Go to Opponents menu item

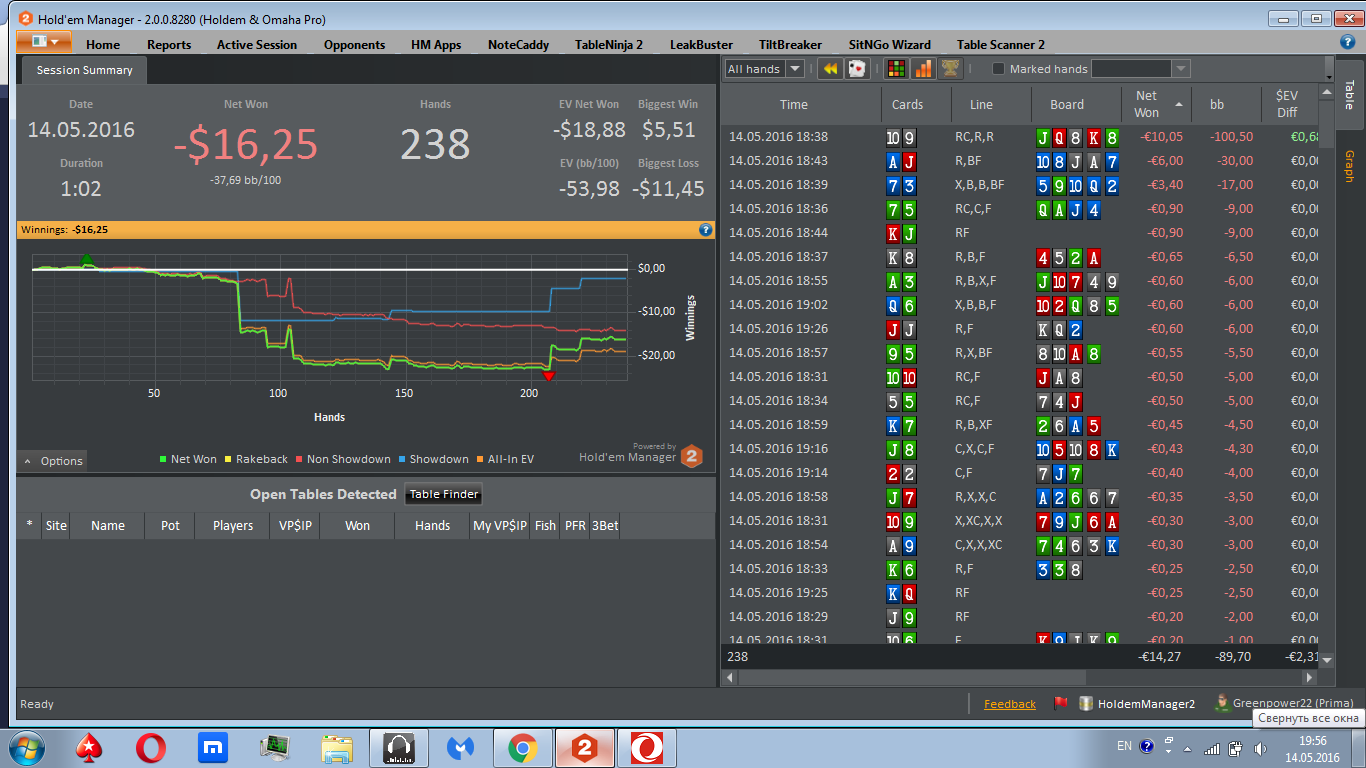(x=354, y=44)
